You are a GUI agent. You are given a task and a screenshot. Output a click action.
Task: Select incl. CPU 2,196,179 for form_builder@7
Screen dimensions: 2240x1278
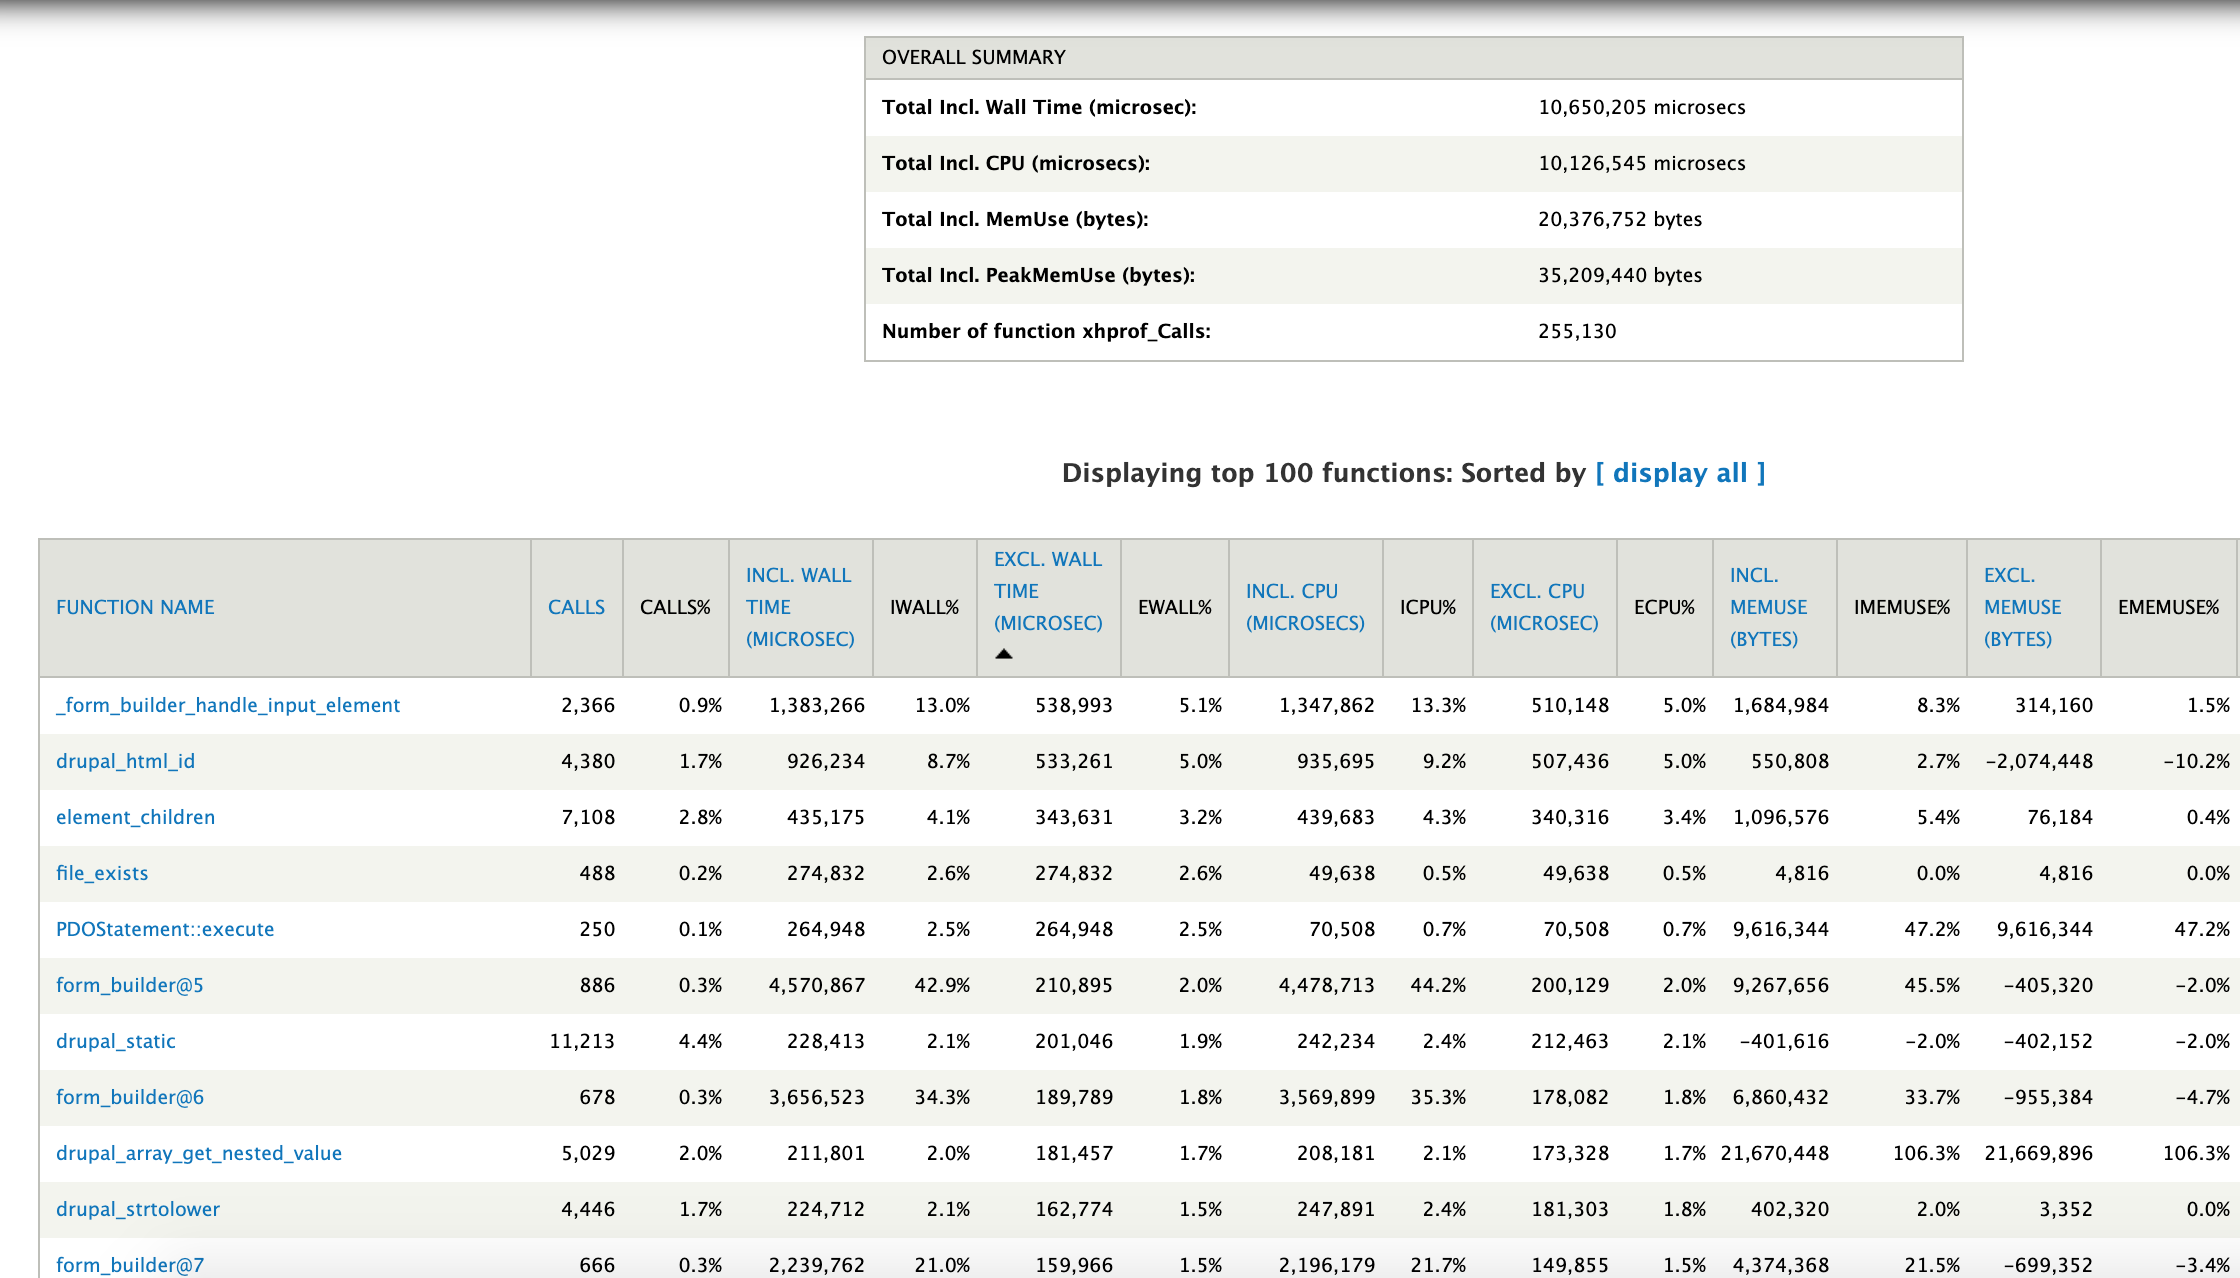tap(1327, 1265)
